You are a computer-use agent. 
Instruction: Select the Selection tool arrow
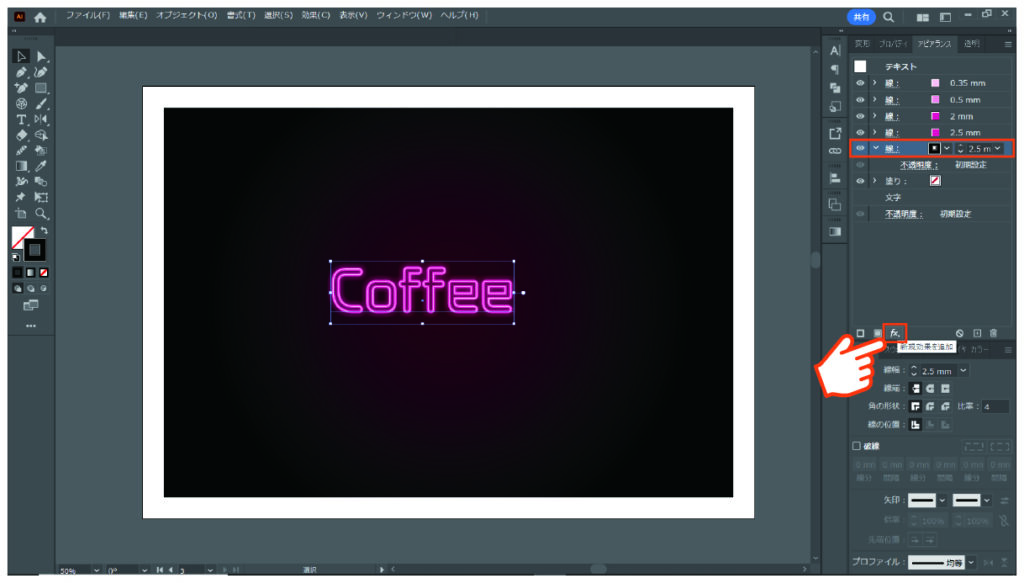pyautogui.click(x=21, y=57)
